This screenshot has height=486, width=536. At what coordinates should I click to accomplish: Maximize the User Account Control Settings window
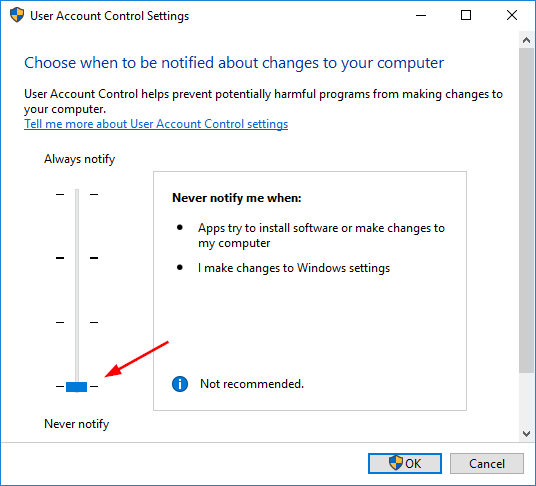click(x=466, y=15)
